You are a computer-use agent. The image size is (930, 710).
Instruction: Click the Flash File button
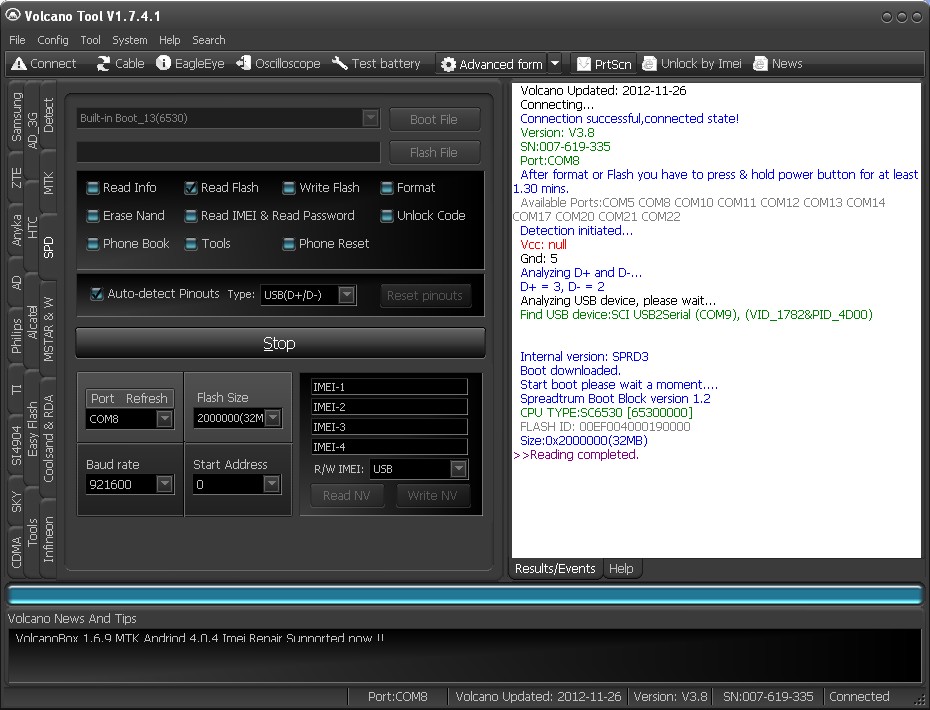(x=434, y=152)
